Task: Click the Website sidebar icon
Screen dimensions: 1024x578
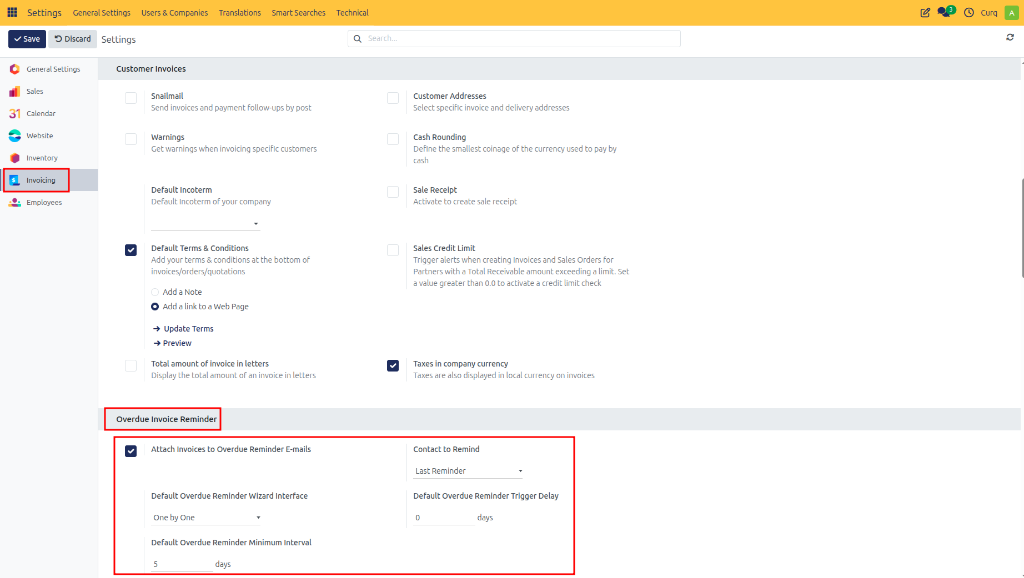Action: [14, 136]
